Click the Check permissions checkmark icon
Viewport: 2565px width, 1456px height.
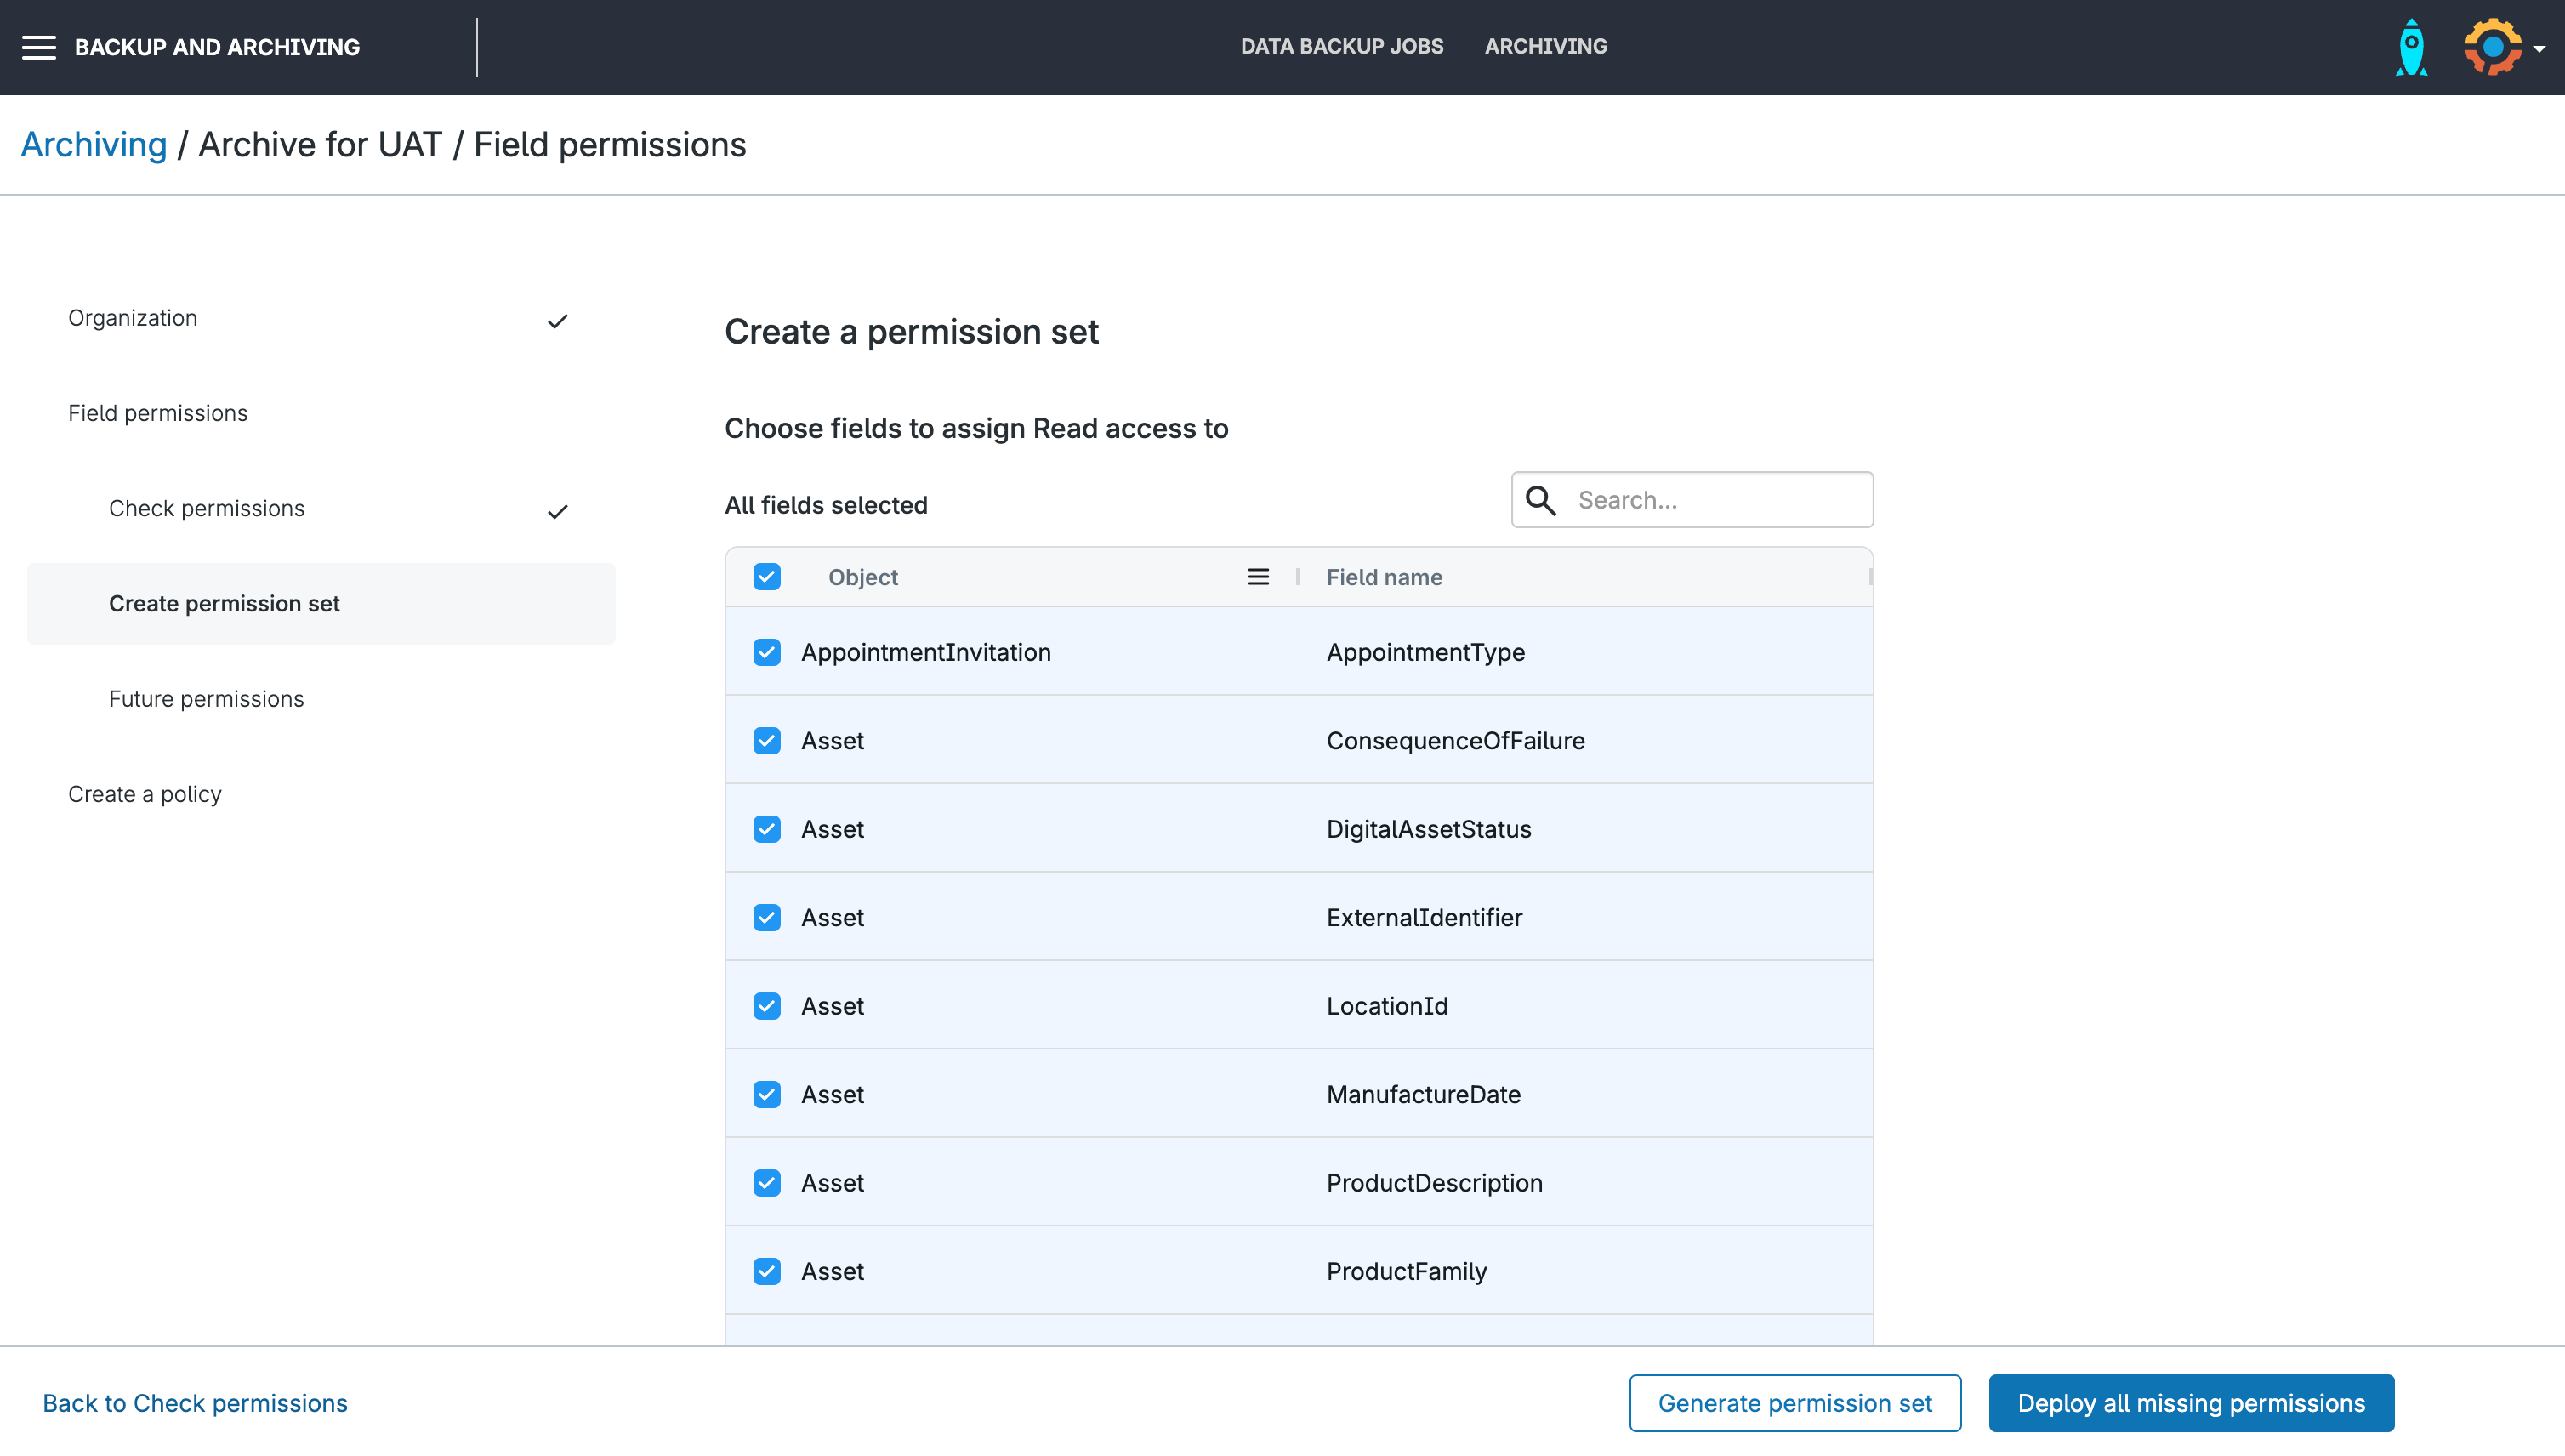pos(557,512)
